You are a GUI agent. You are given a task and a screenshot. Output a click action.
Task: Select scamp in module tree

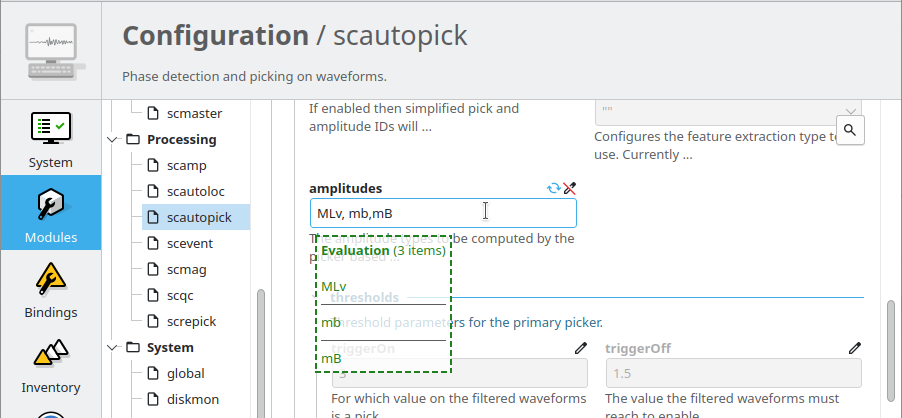click(186, 166)
